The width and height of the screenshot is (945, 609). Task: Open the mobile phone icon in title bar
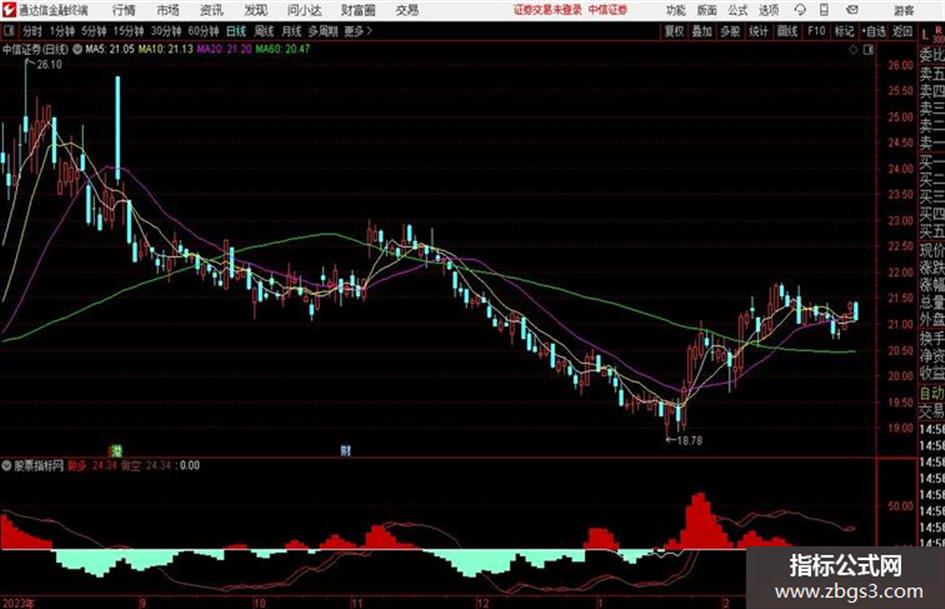pyautogui.click(x=824, y=10)
